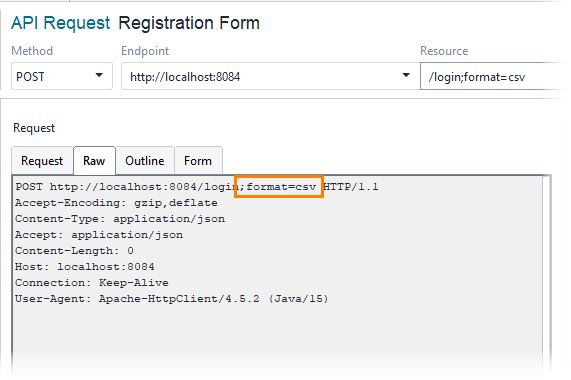Screen dimensions: 571x380
Task: Click the API Request heading
Action: pos(60,23)
